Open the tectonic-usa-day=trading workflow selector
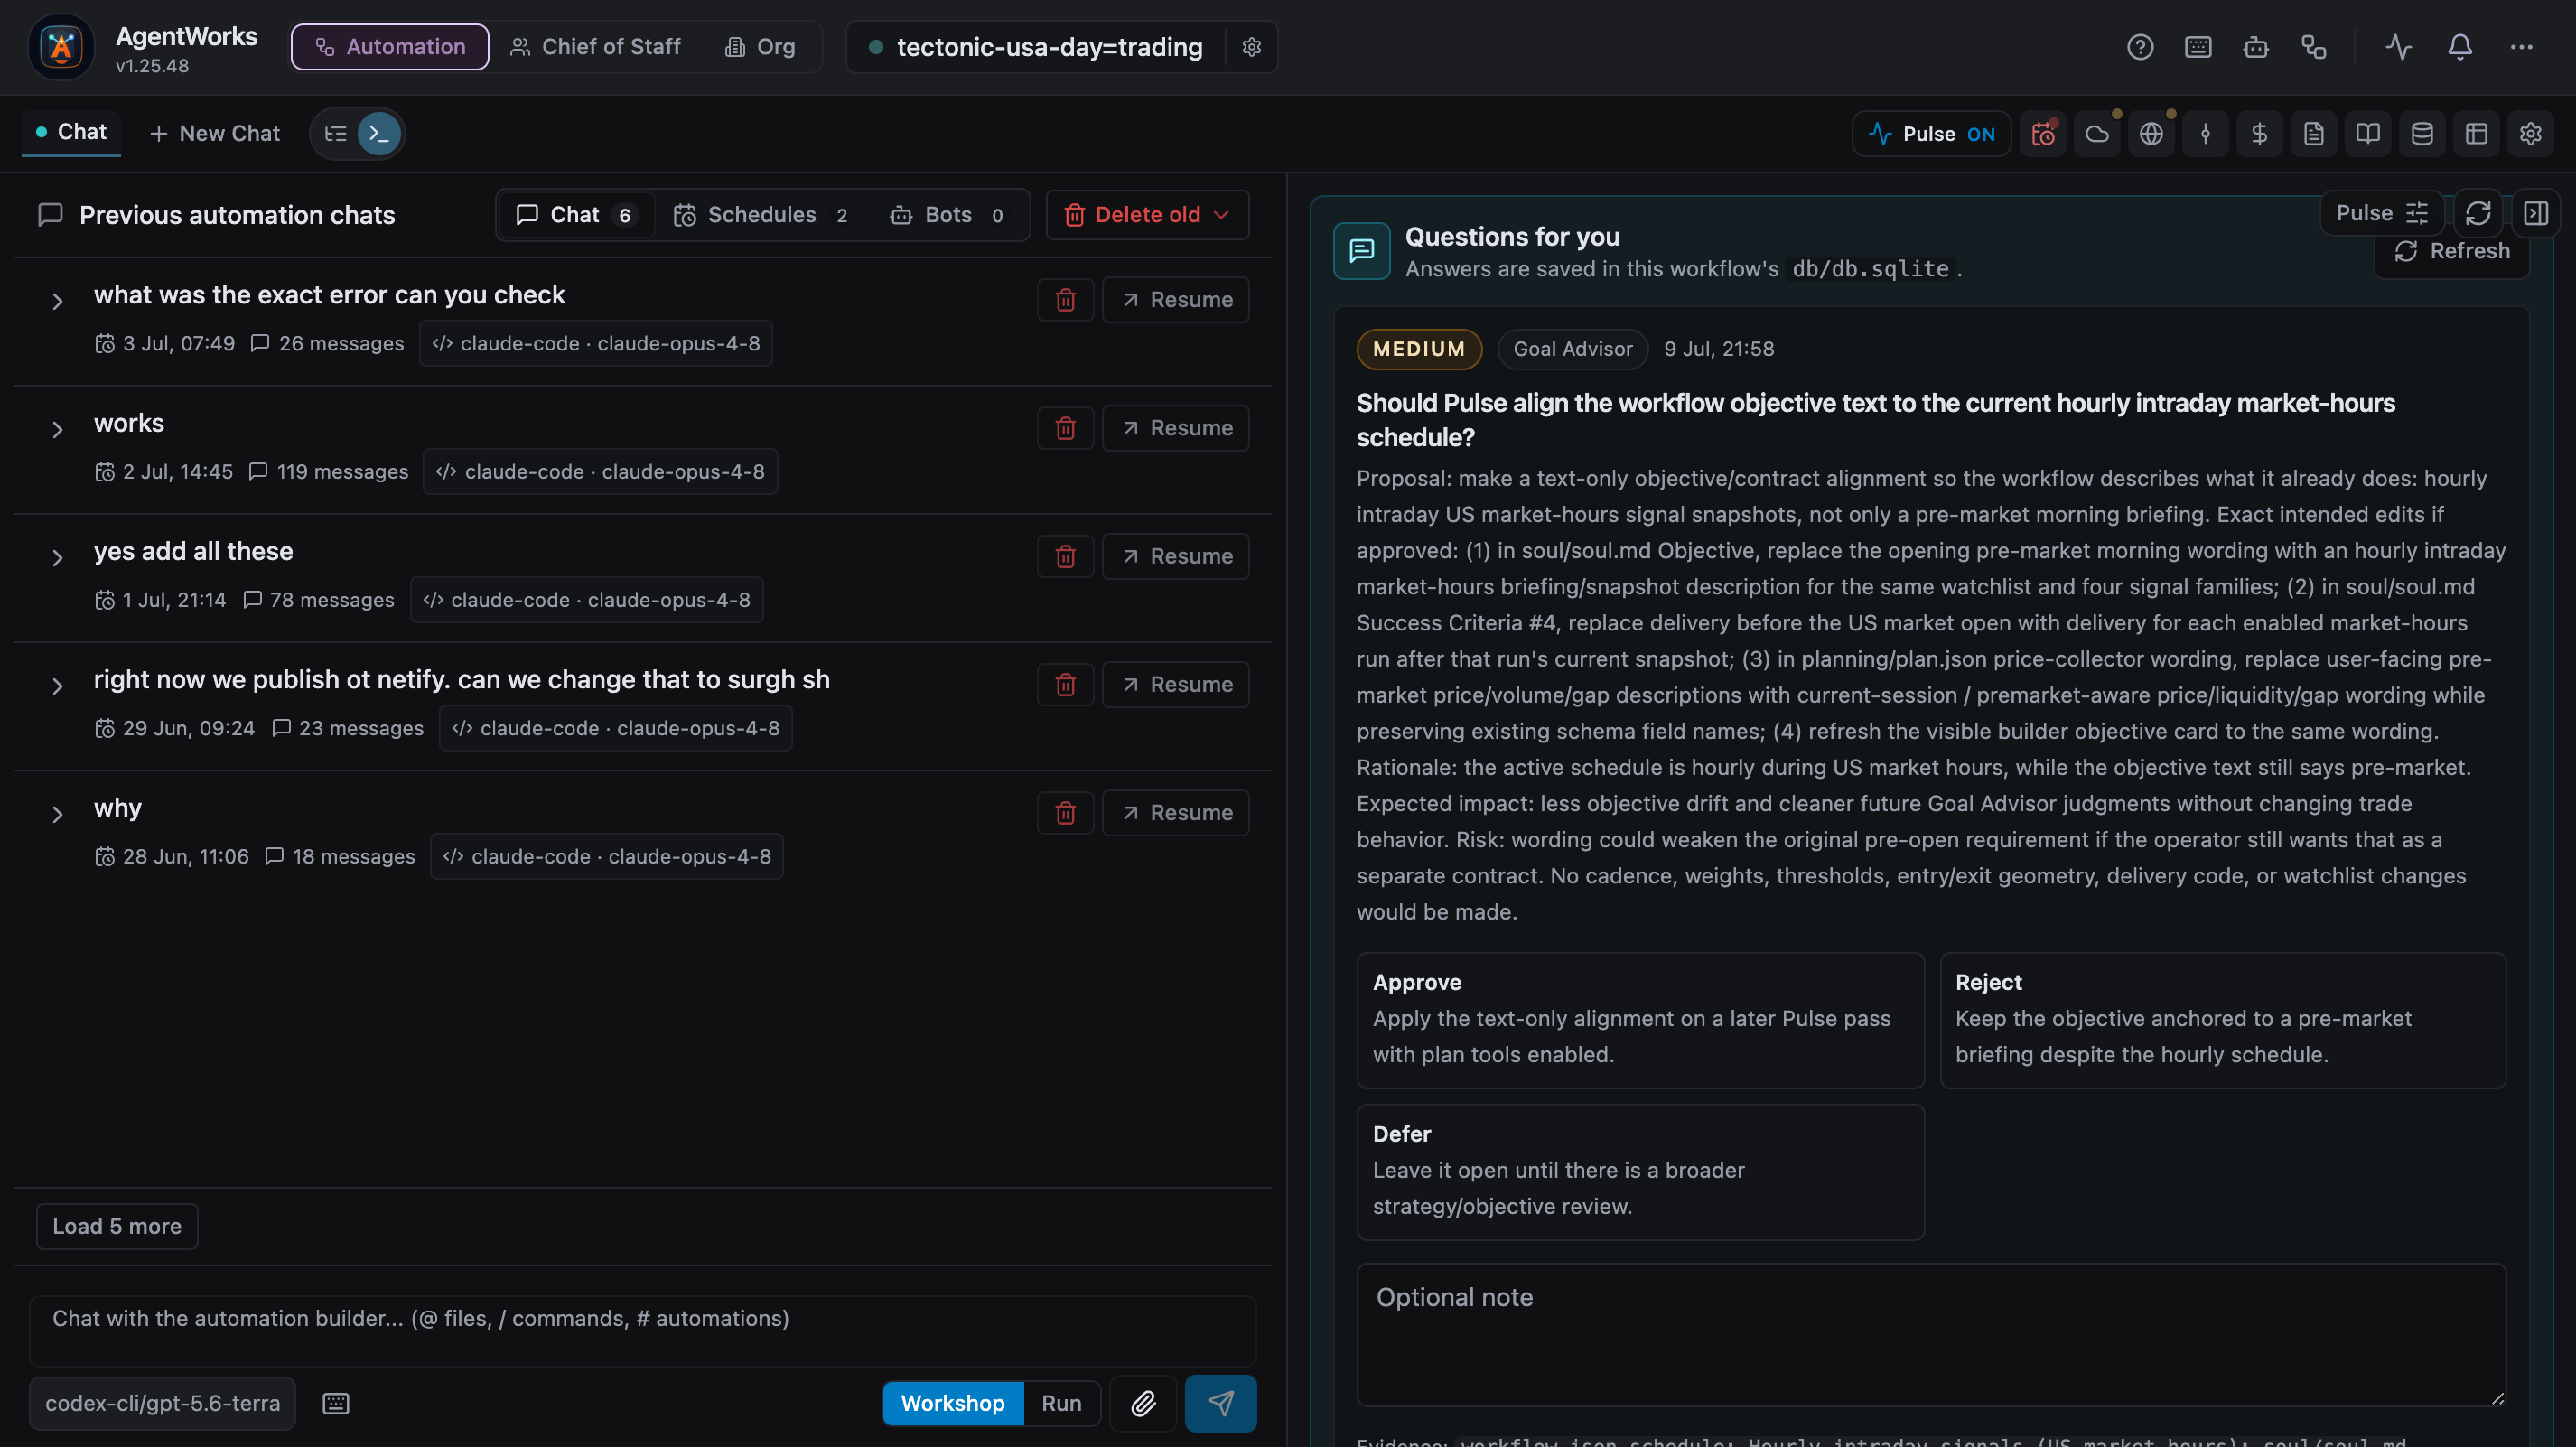Screen dimensions: 2576x1447 coord(1036,47)
